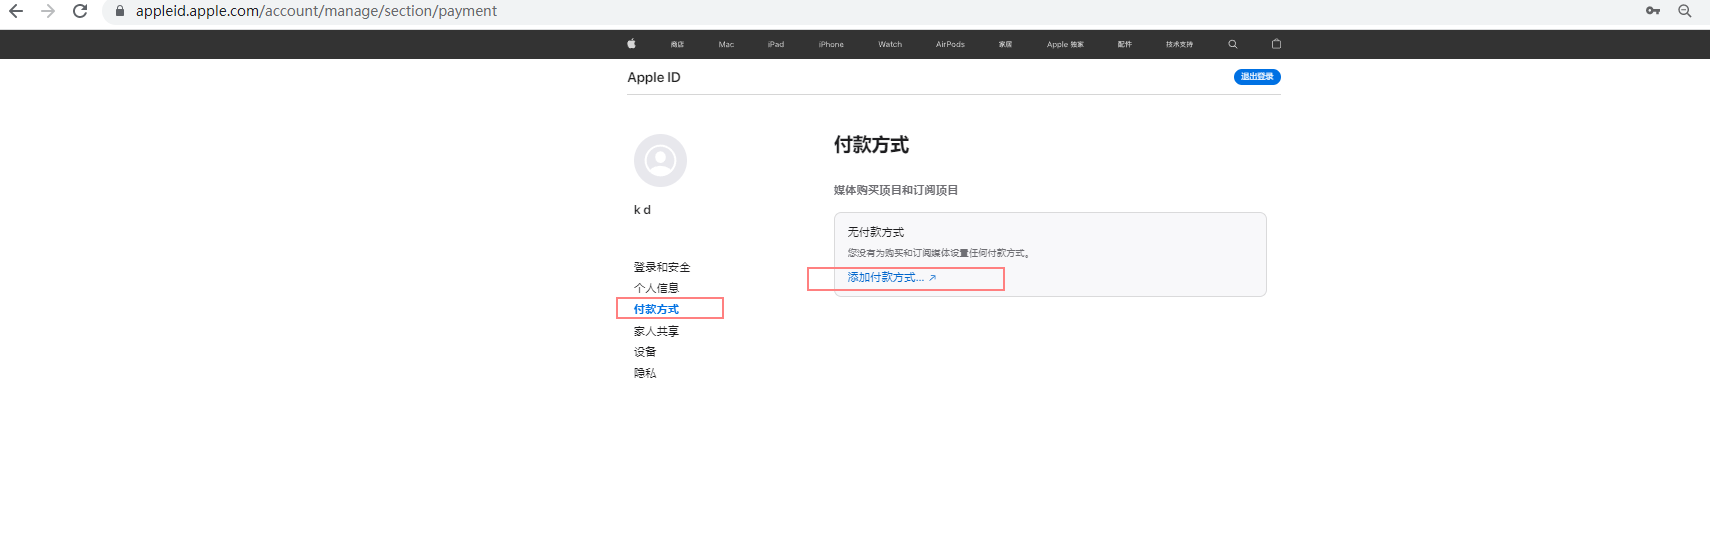Select 隐私 in the sidebar
Viewport: 1710px width, 538px height.
click(645, 373)
